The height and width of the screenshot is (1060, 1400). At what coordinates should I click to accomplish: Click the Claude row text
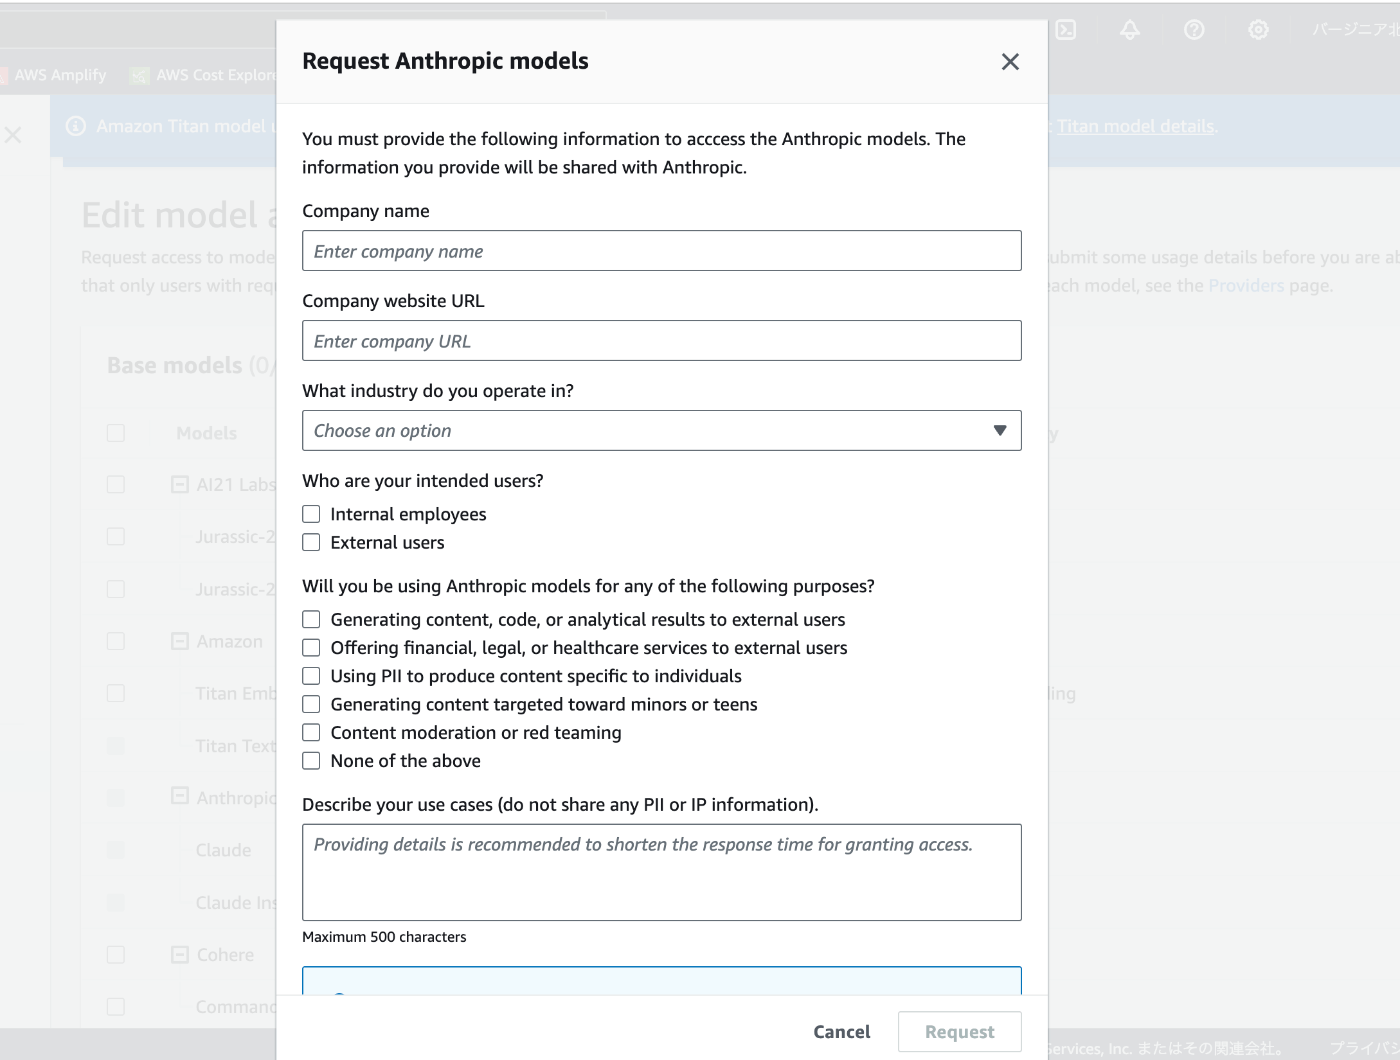click(223, 850)
